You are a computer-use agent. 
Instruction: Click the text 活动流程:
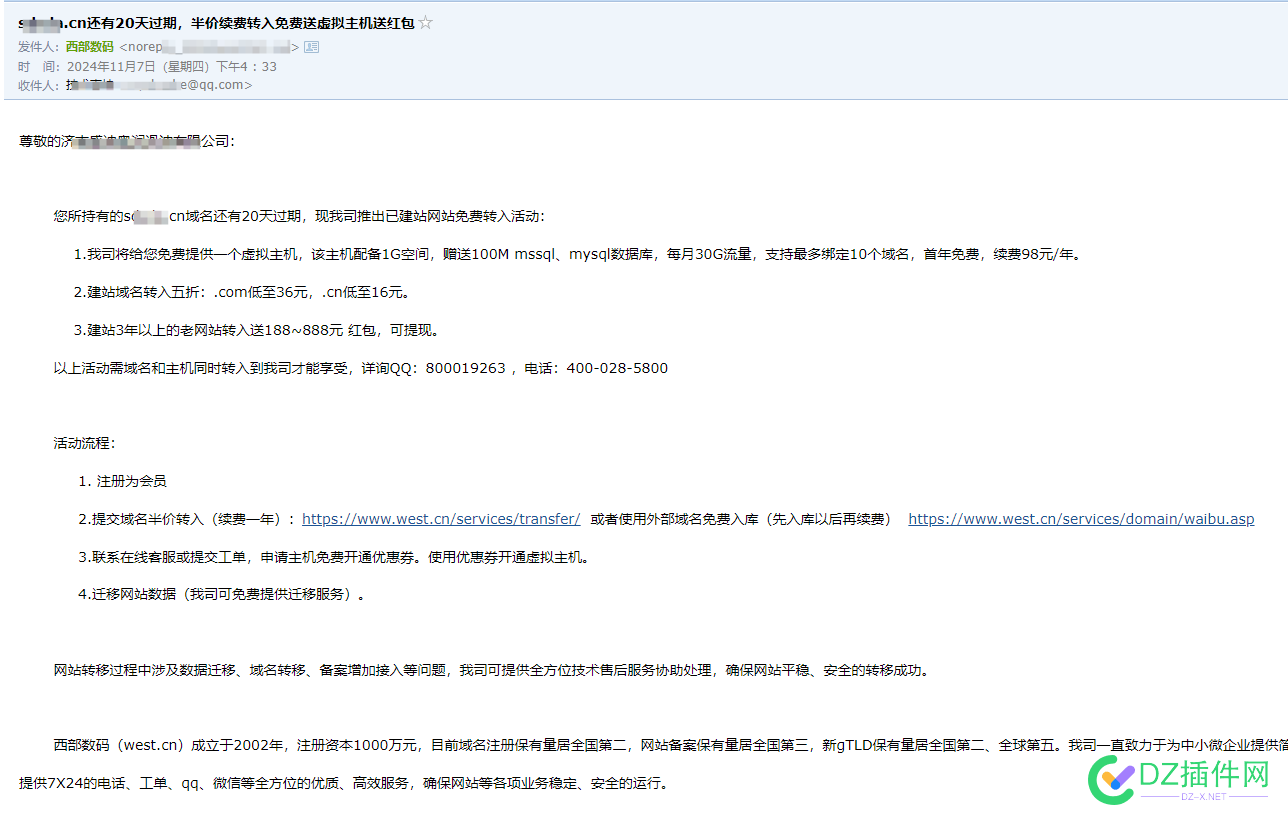click(85, 443)
